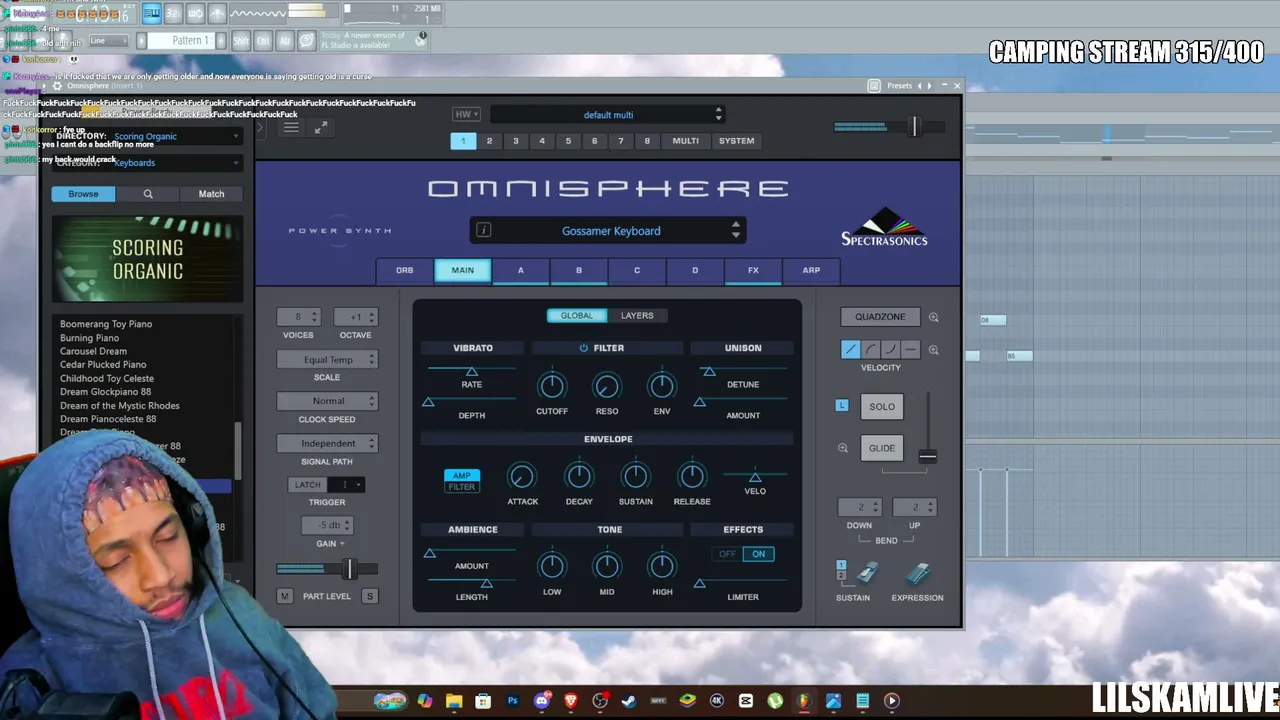The image size is (1280, 720).
Task: Select part 2 button
Action: click(x=489, y=141)
